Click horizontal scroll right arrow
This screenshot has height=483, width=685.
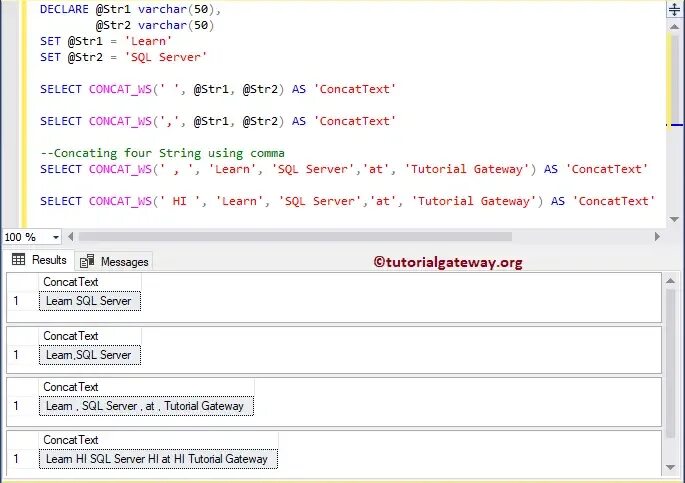coord(657,237)
